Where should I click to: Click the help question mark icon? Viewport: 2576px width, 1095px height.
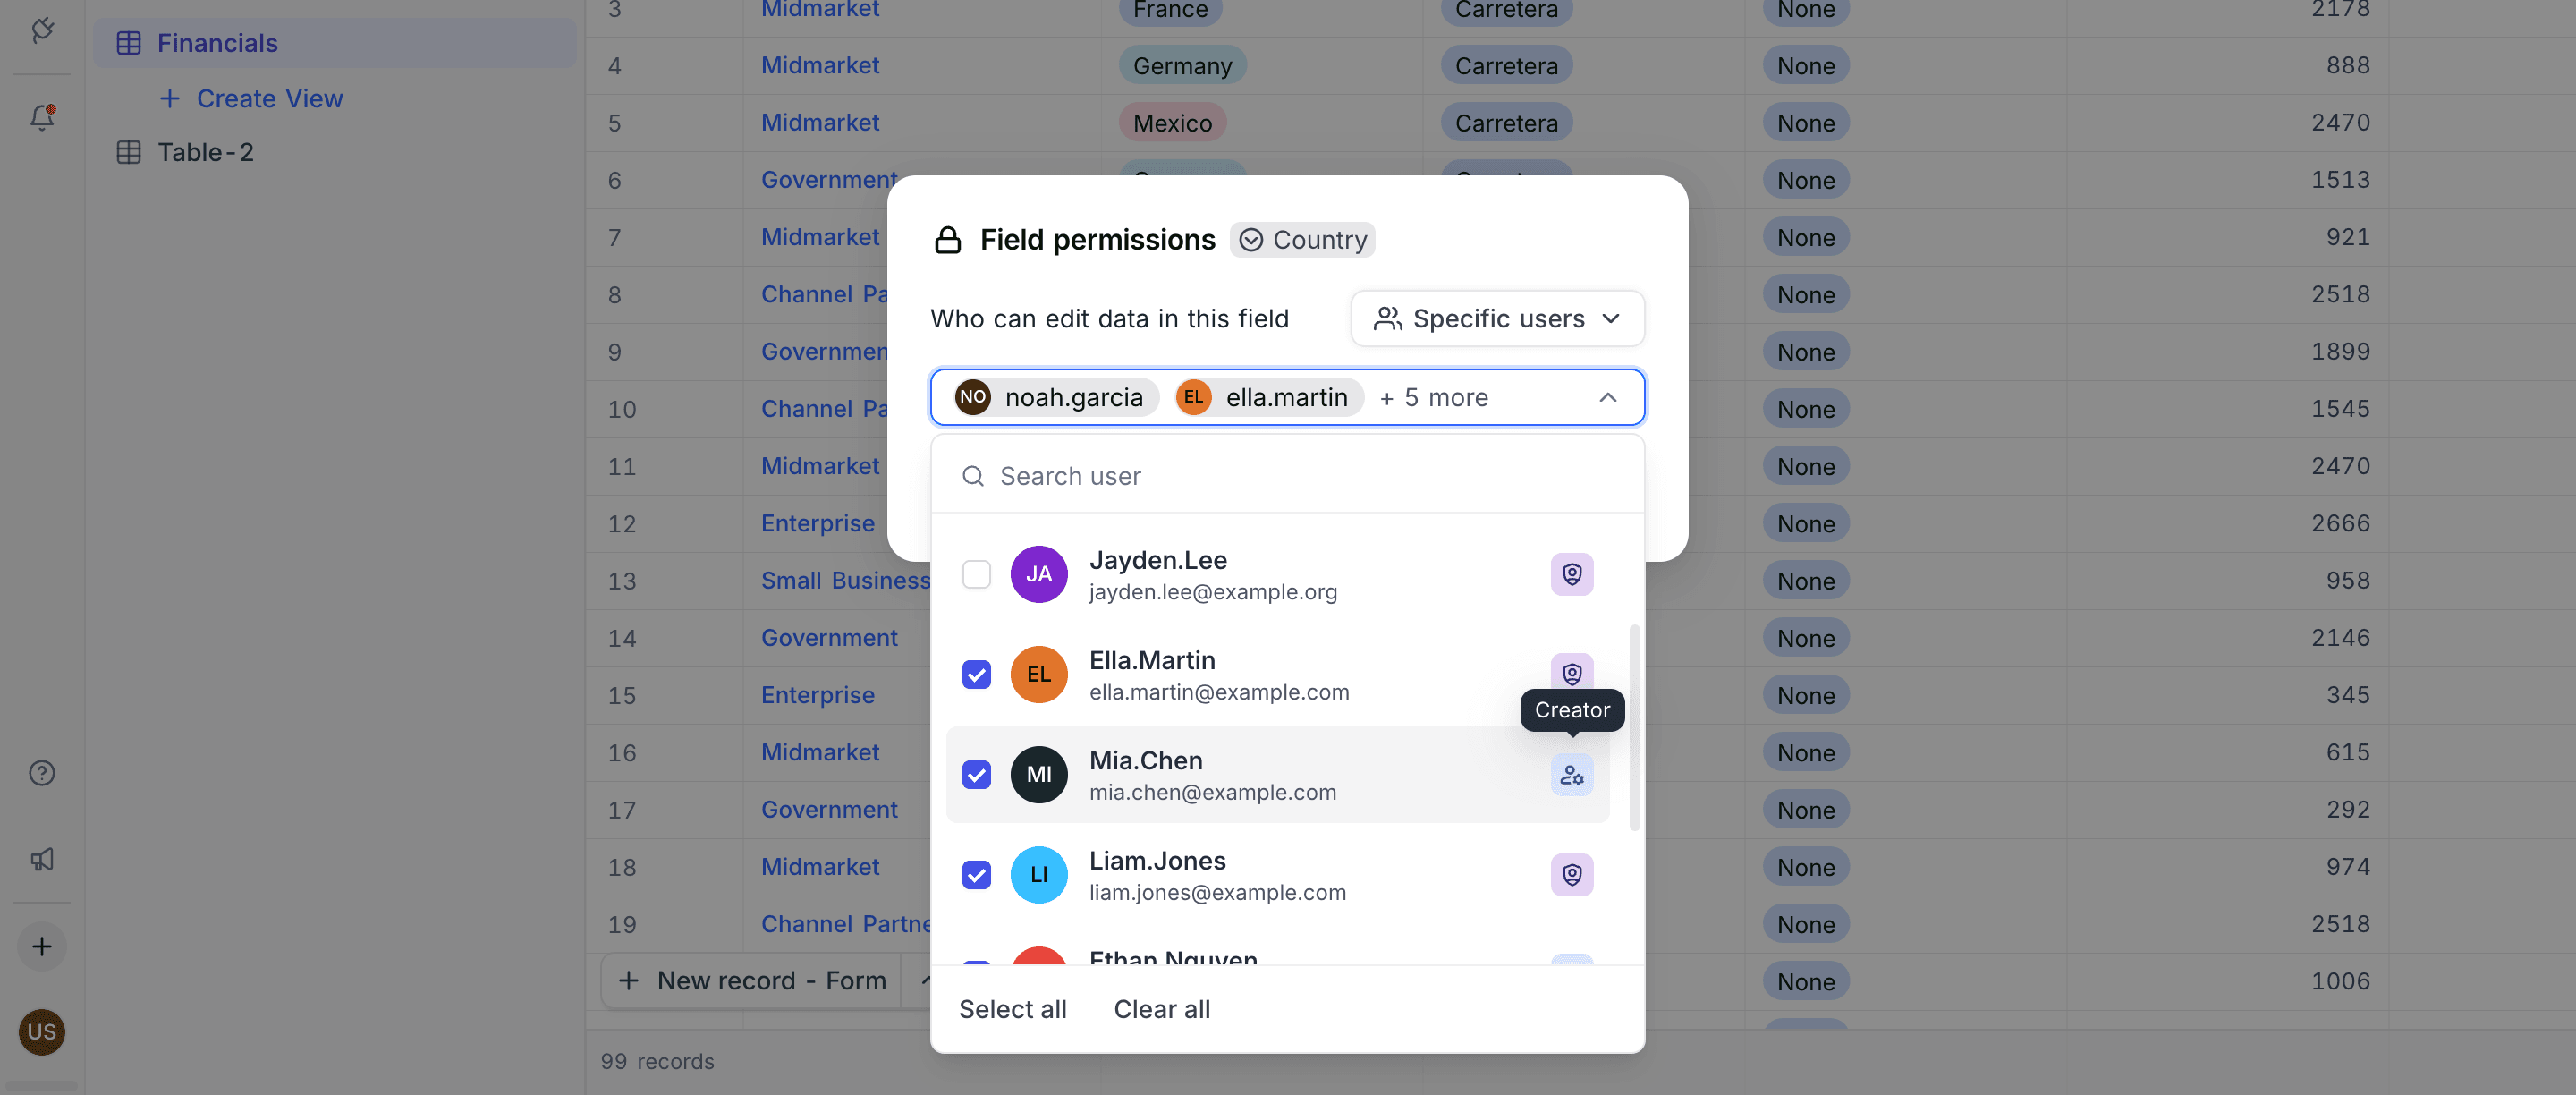pos(41,772)
